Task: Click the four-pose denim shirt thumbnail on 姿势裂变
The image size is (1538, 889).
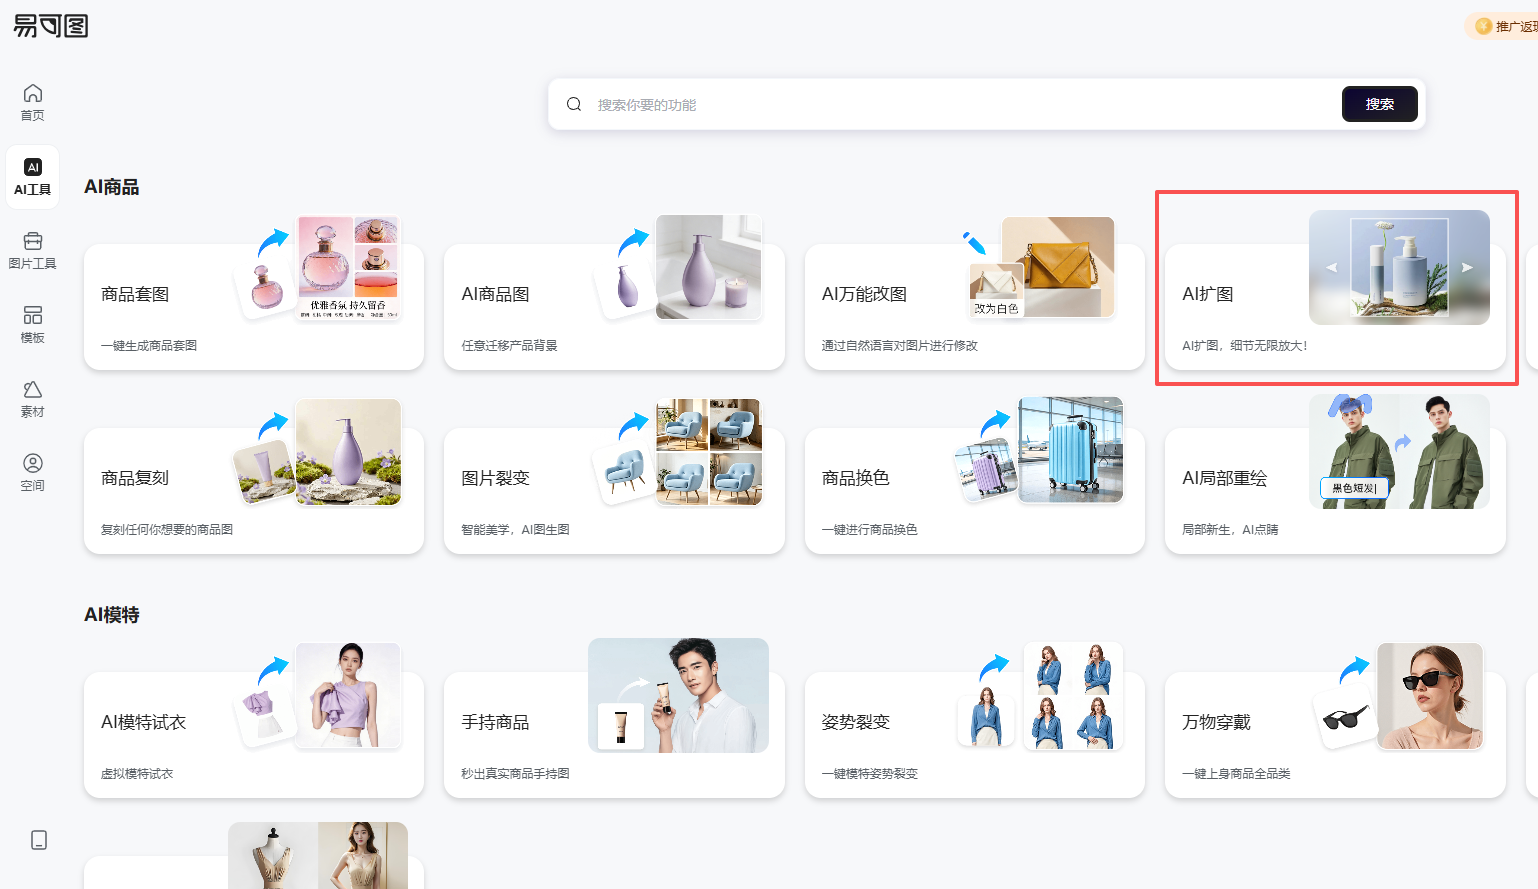Action: pyautogui.click(x=1073, y=696)
